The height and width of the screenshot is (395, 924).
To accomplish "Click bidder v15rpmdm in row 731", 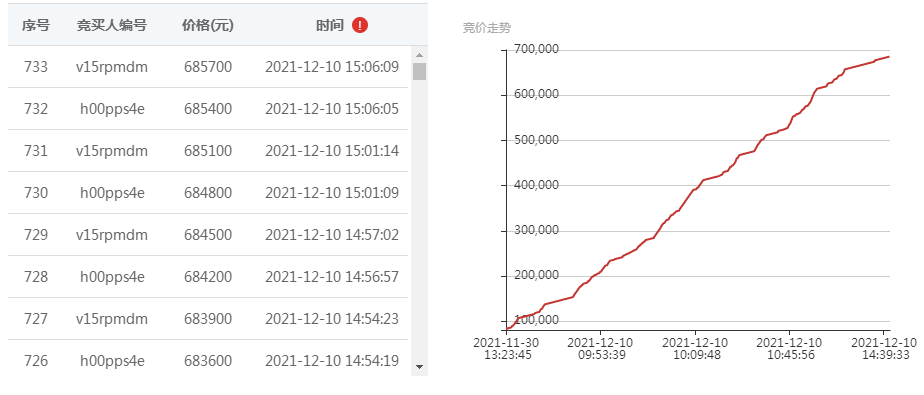I will pos(112,151).
